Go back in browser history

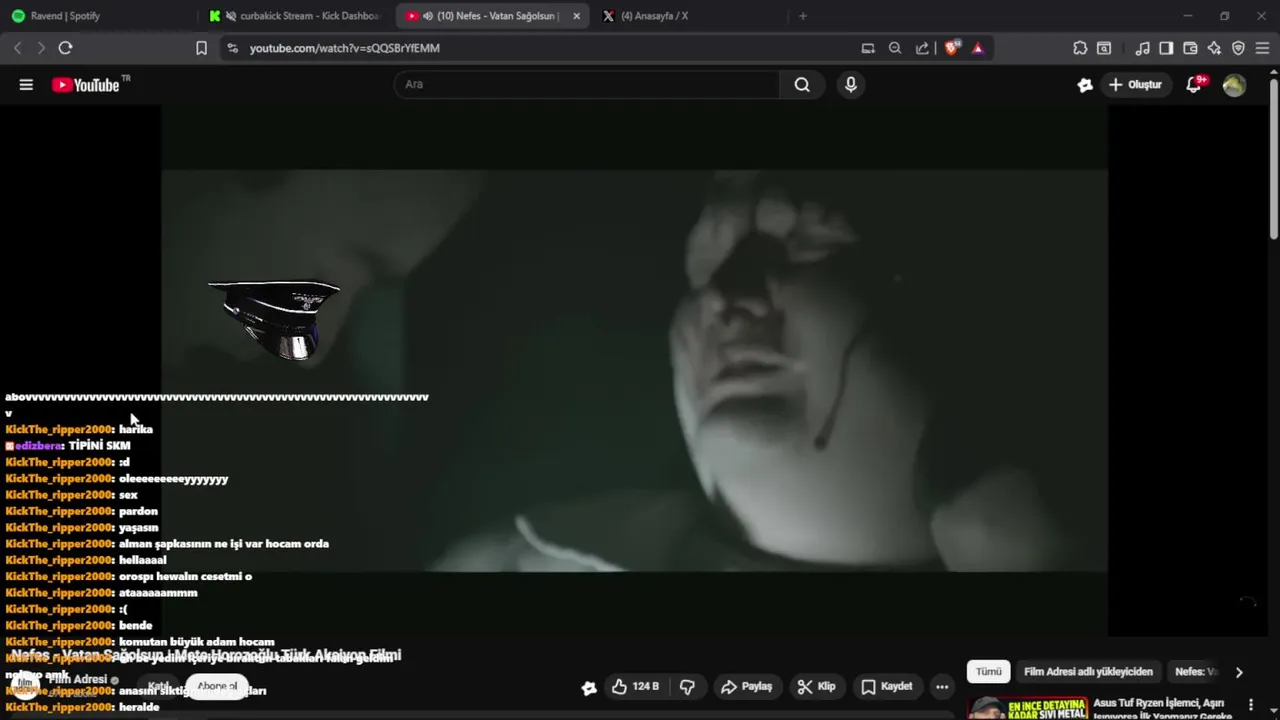point(17,48)
